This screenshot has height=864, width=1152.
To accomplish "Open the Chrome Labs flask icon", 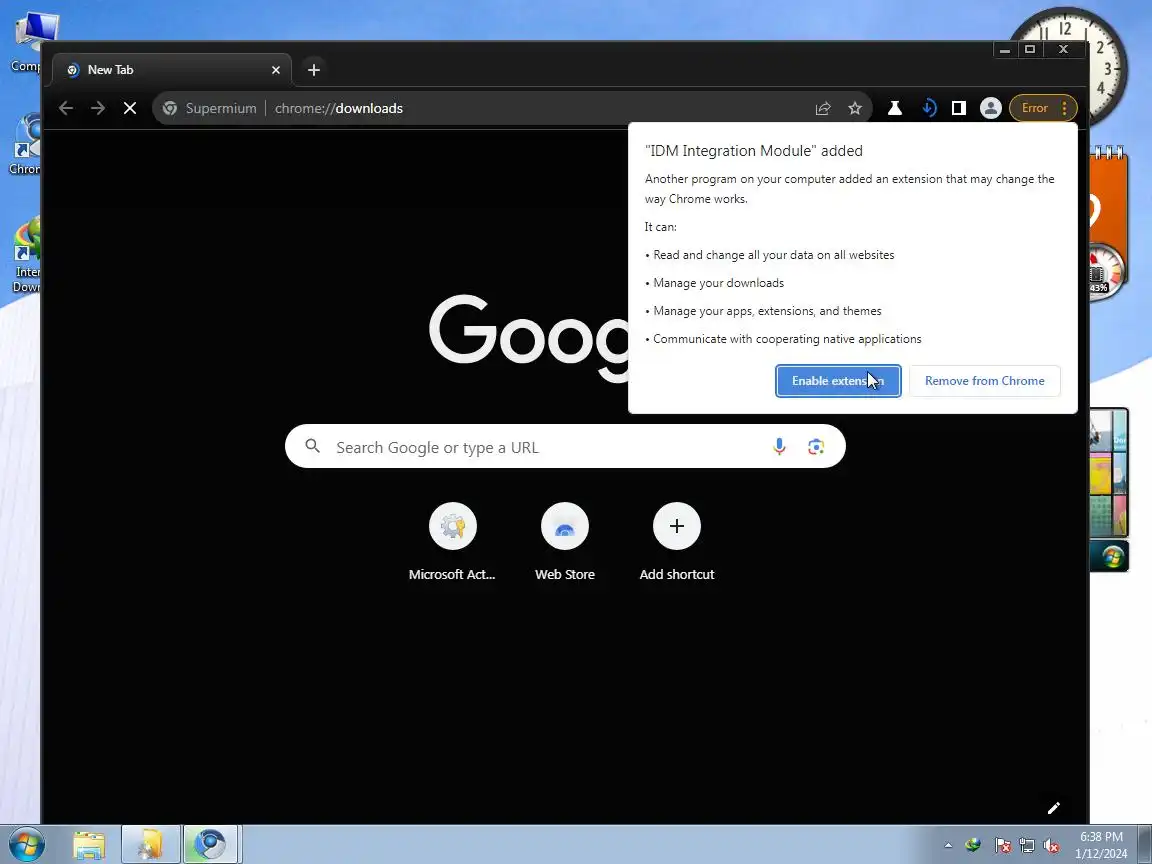I will click(895, 108).
